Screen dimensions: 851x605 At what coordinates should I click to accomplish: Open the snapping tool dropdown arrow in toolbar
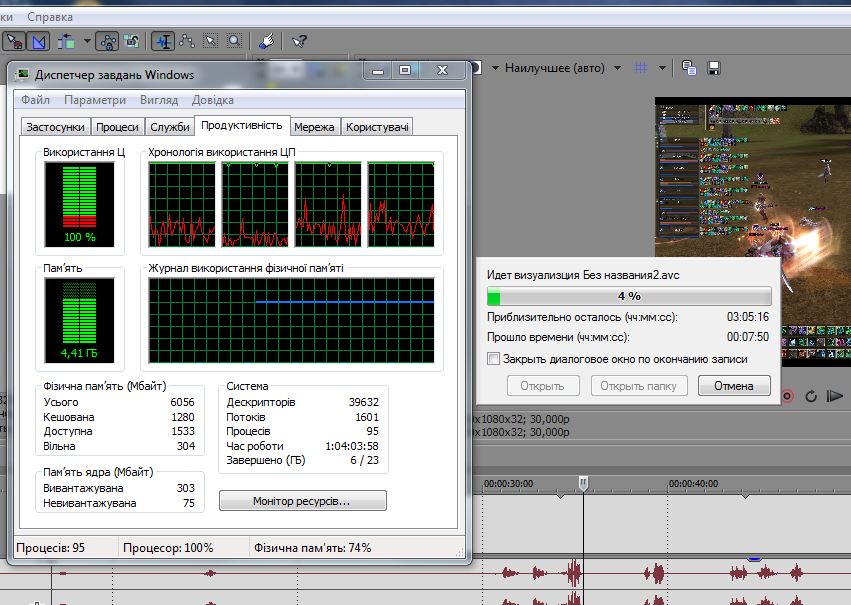pyautogui.click(x=87, y=41)
